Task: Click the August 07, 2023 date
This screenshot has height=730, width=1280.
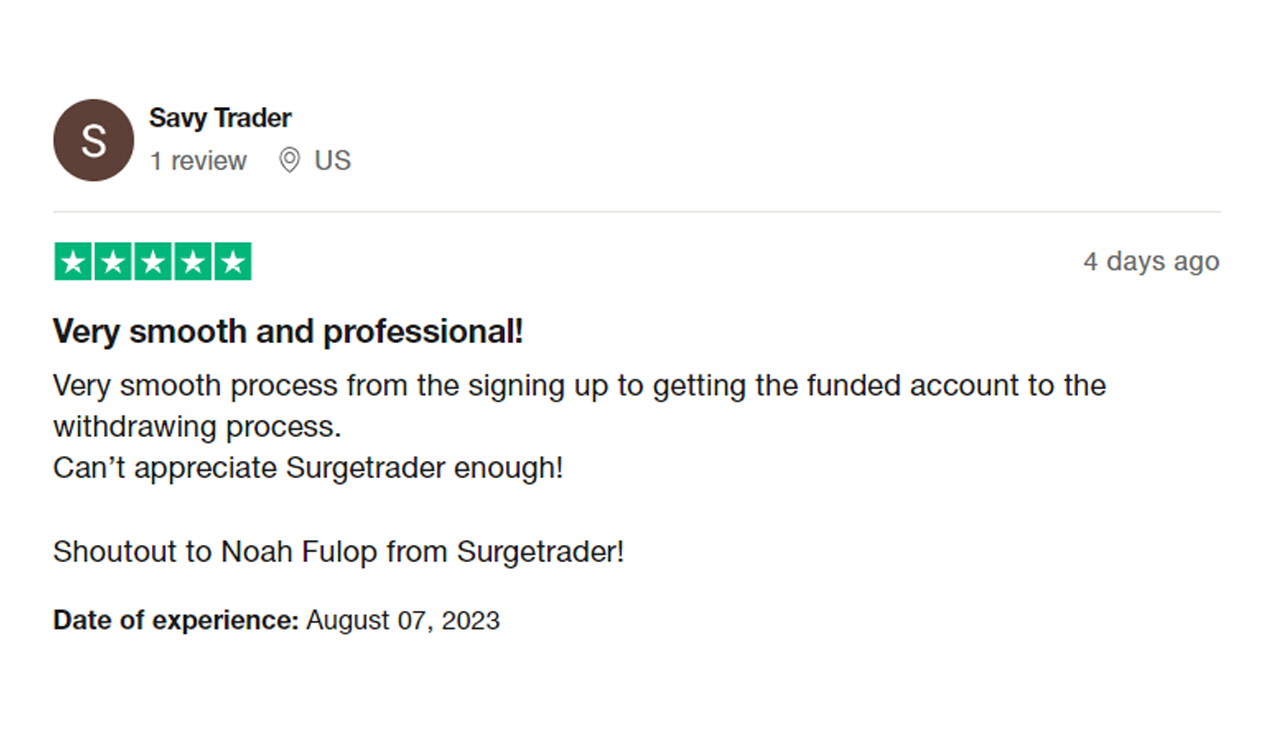Action: (x=403, y=620)
